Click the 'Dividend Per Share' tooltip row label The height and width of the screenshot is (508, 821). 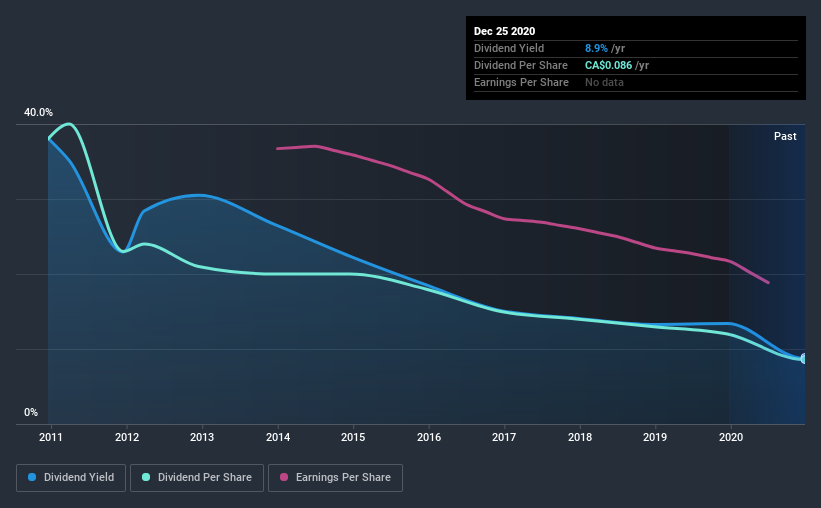(520, 65)
